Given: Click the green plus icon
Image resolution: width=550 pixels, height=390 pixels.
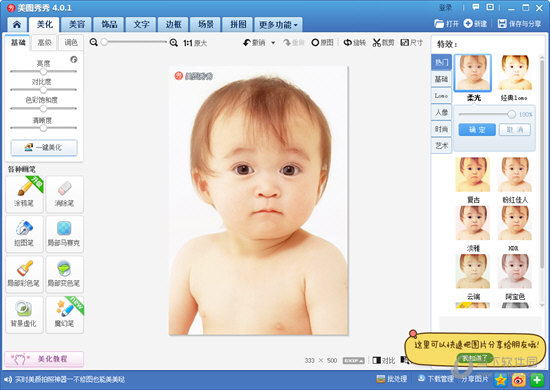Looking at the screenshot, I should pos(537,379).
